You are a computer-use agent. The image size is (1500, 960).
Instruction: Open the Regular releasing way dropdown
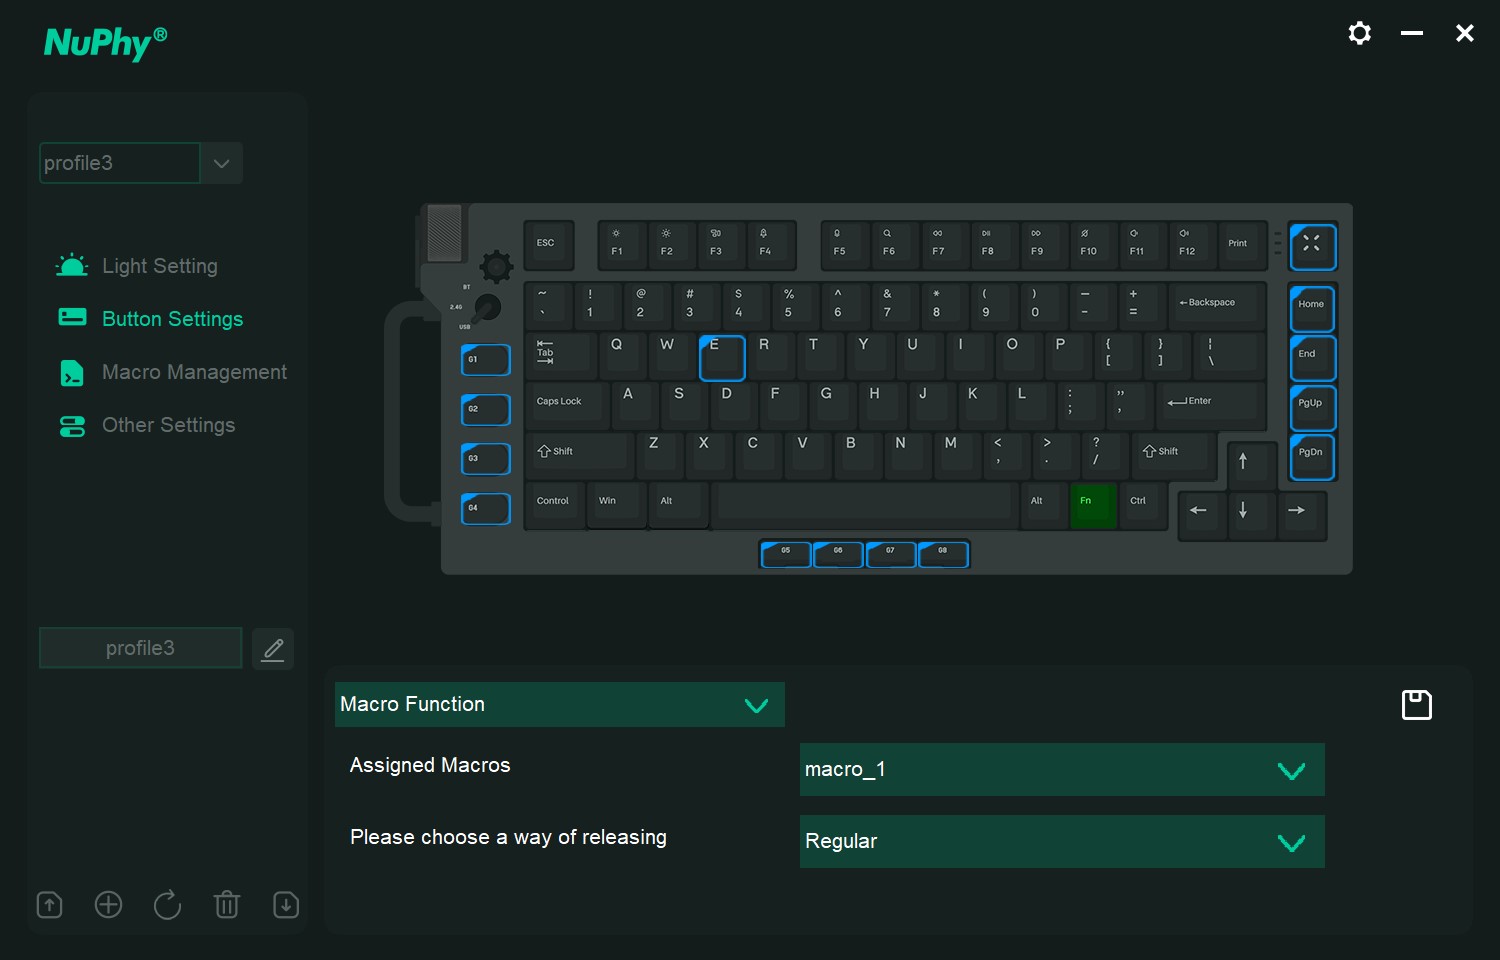[x=1062, y=841]
